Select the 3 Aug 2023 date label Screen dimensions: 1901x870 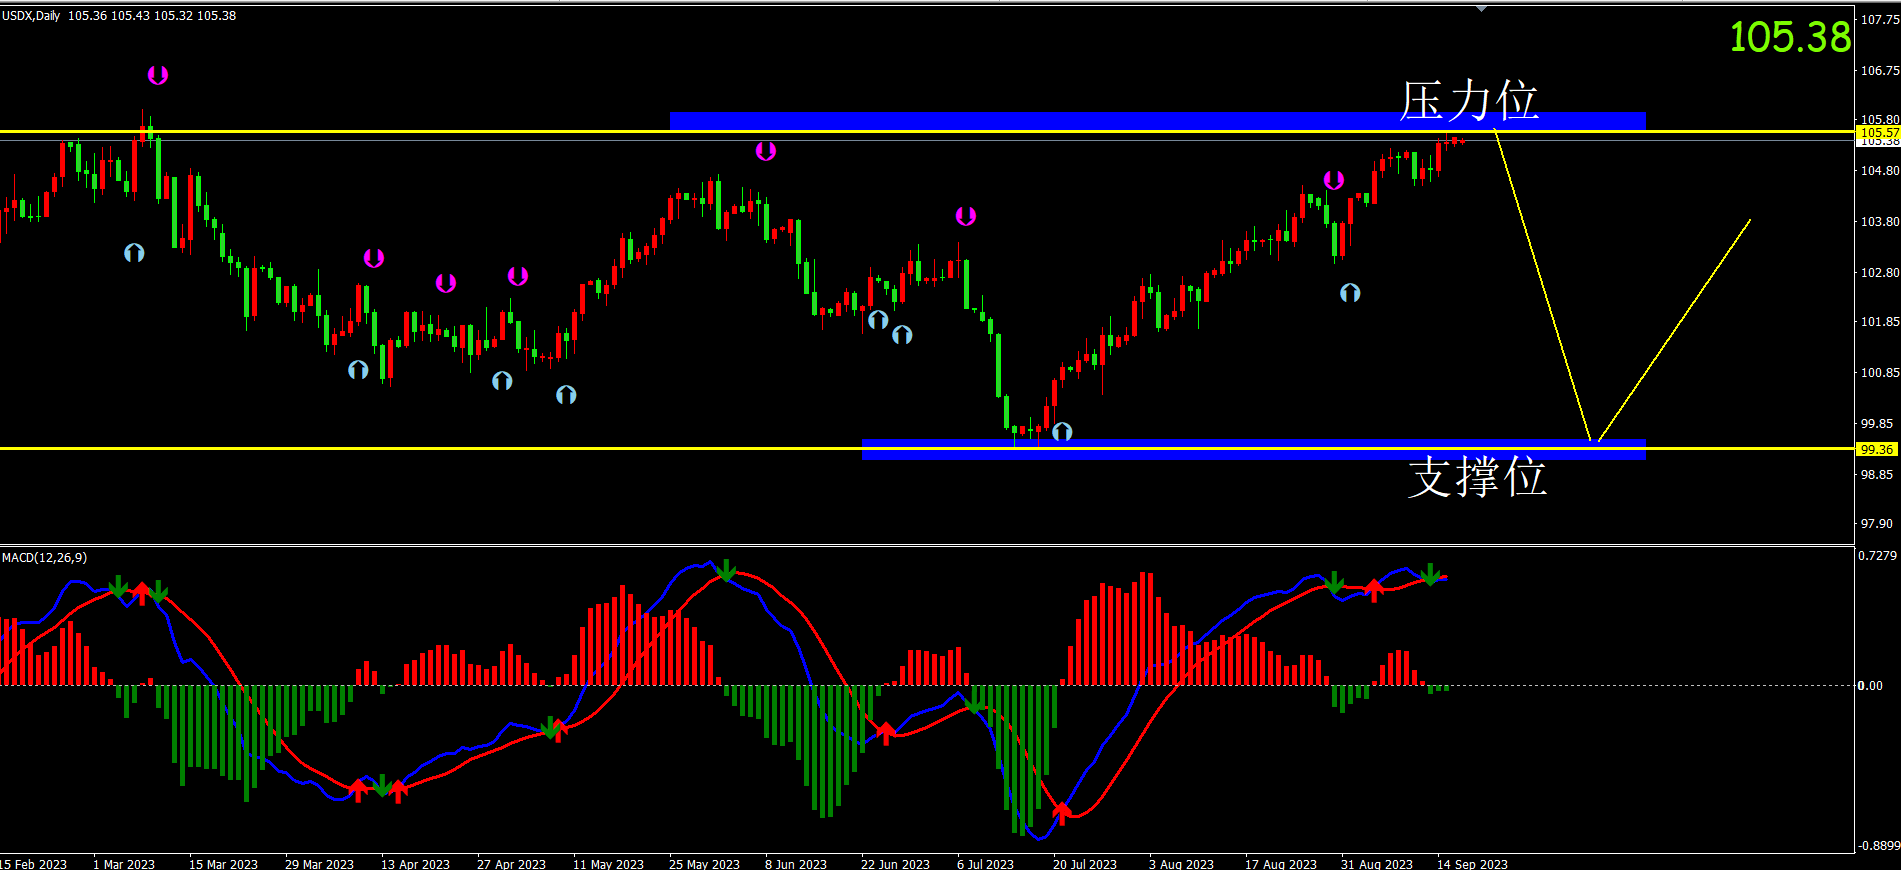[1181, 864]
